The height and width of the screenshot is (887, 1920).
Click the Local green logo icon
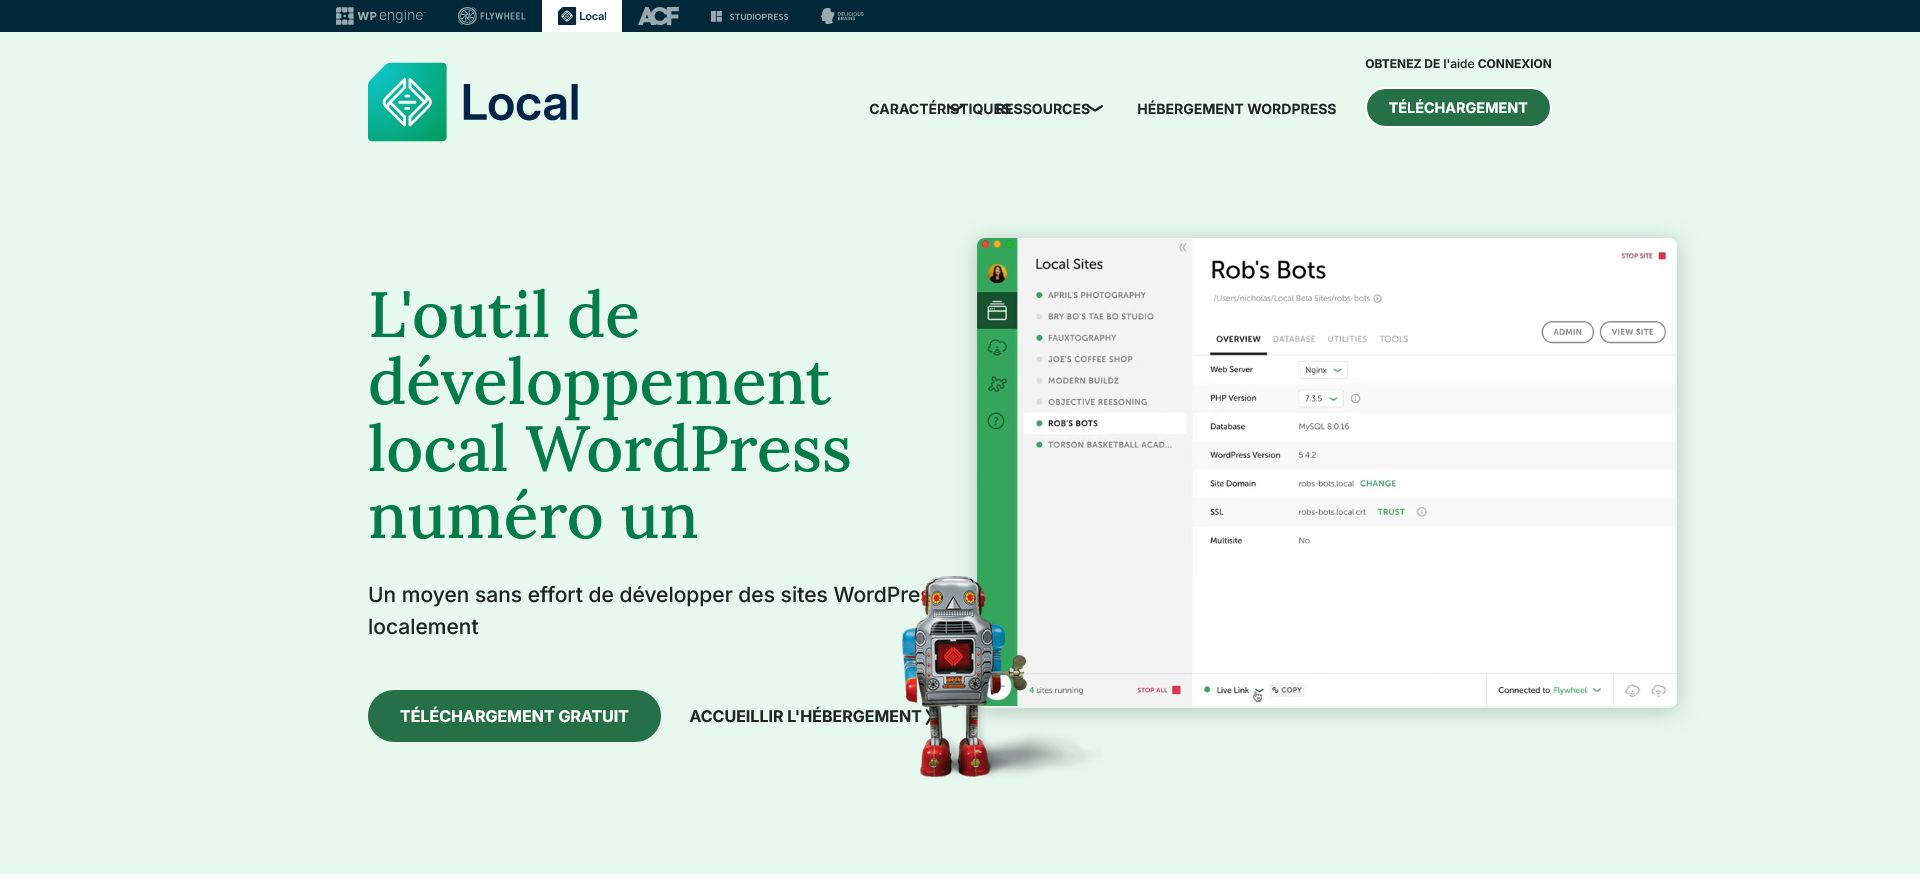(407, 102)
